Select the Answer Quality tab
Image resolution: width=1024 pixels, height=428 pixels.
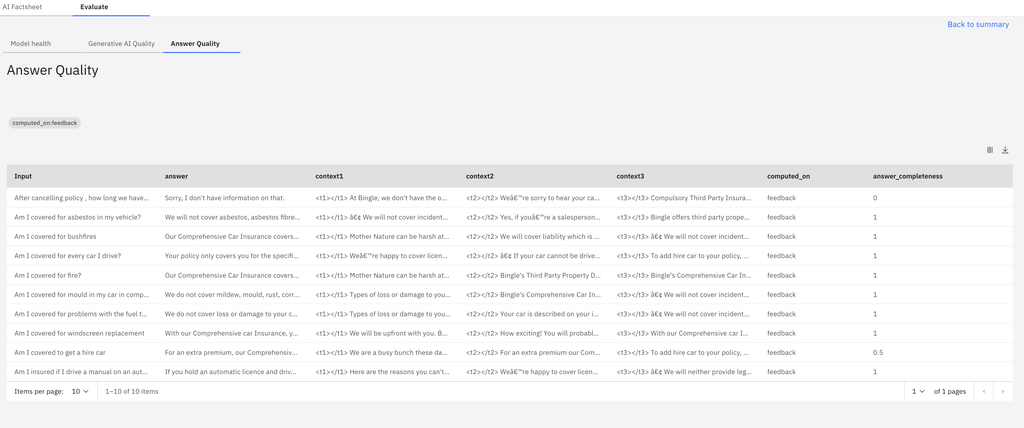(x=195, y=44)
